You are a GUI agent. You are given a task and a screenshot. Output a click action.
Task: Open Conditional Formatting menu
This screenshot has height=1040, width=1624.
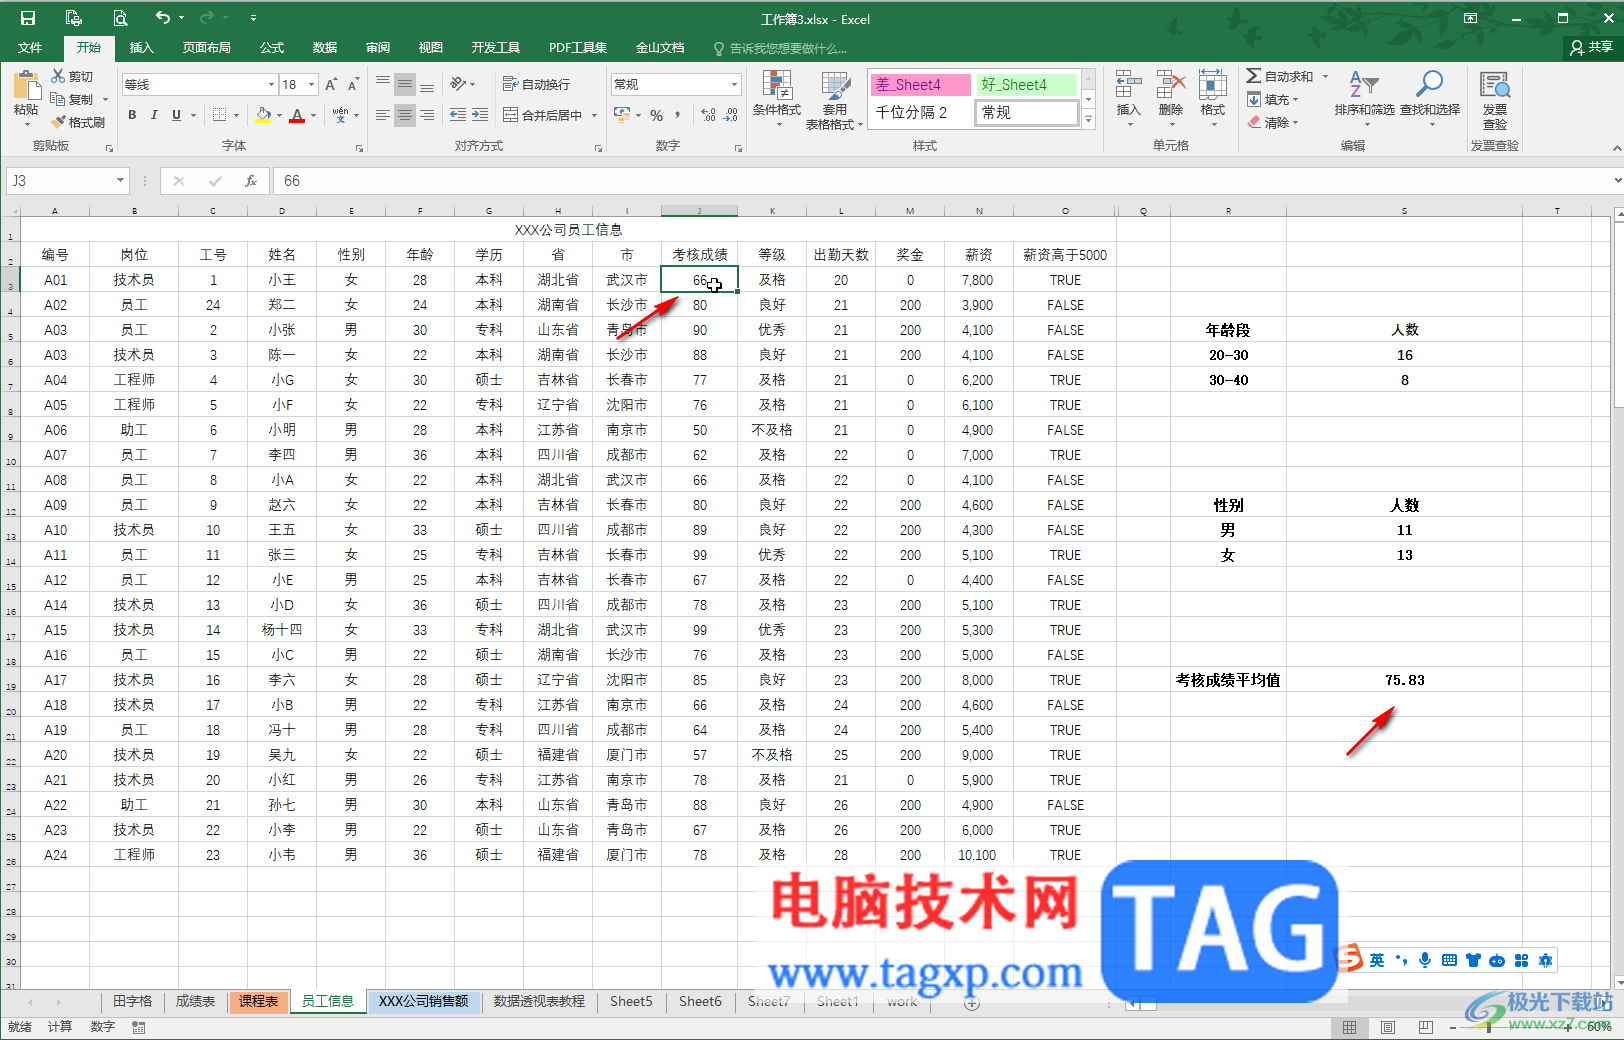(777, 100)
